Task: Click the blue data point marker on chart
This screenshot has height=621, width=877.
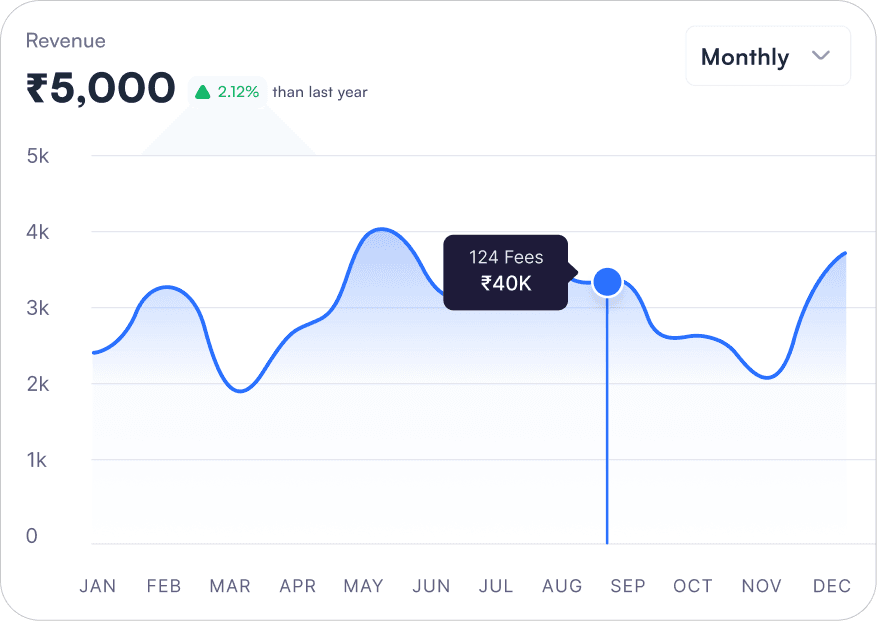Action: point(607,283)
